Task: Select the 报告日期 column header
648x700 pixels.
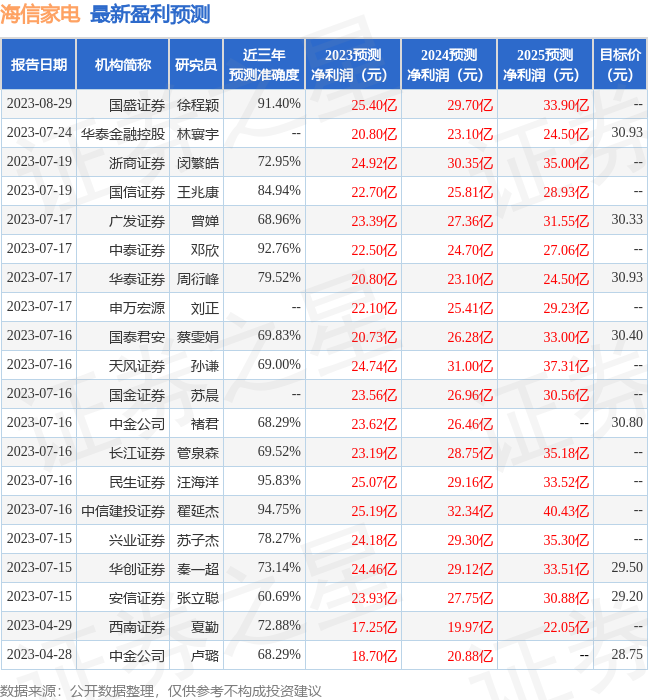Action: pos(39,65)
